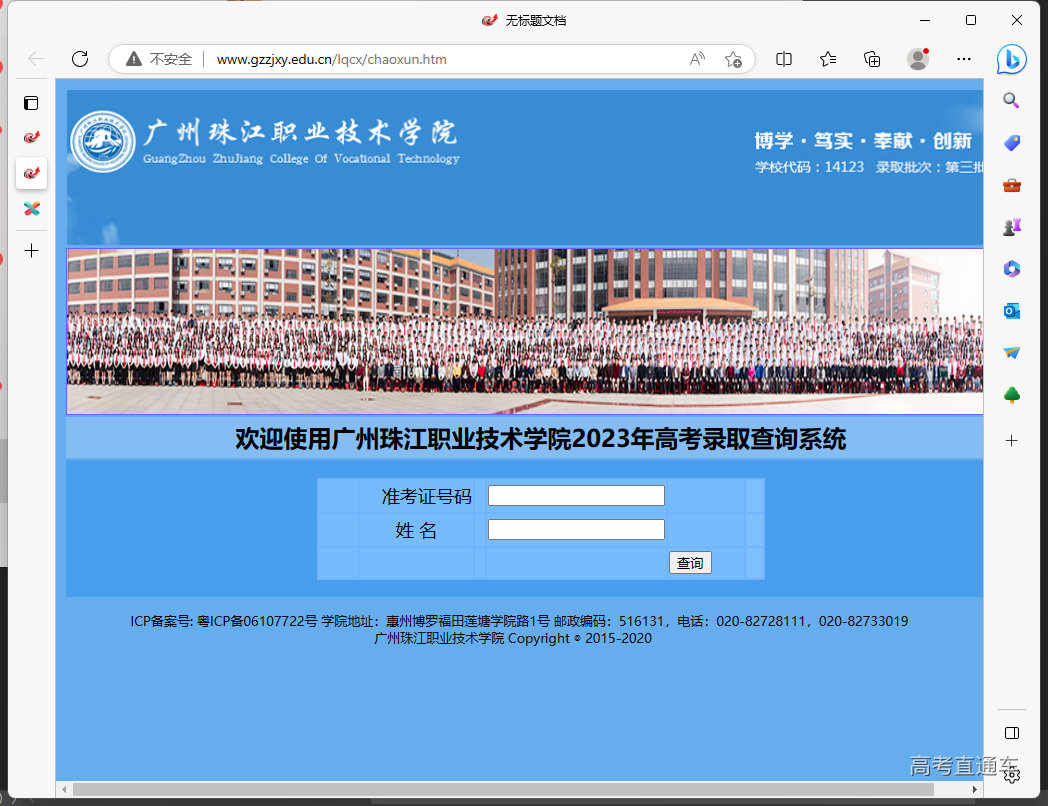Open the Favorites bar panel

(x=827, y=59)
